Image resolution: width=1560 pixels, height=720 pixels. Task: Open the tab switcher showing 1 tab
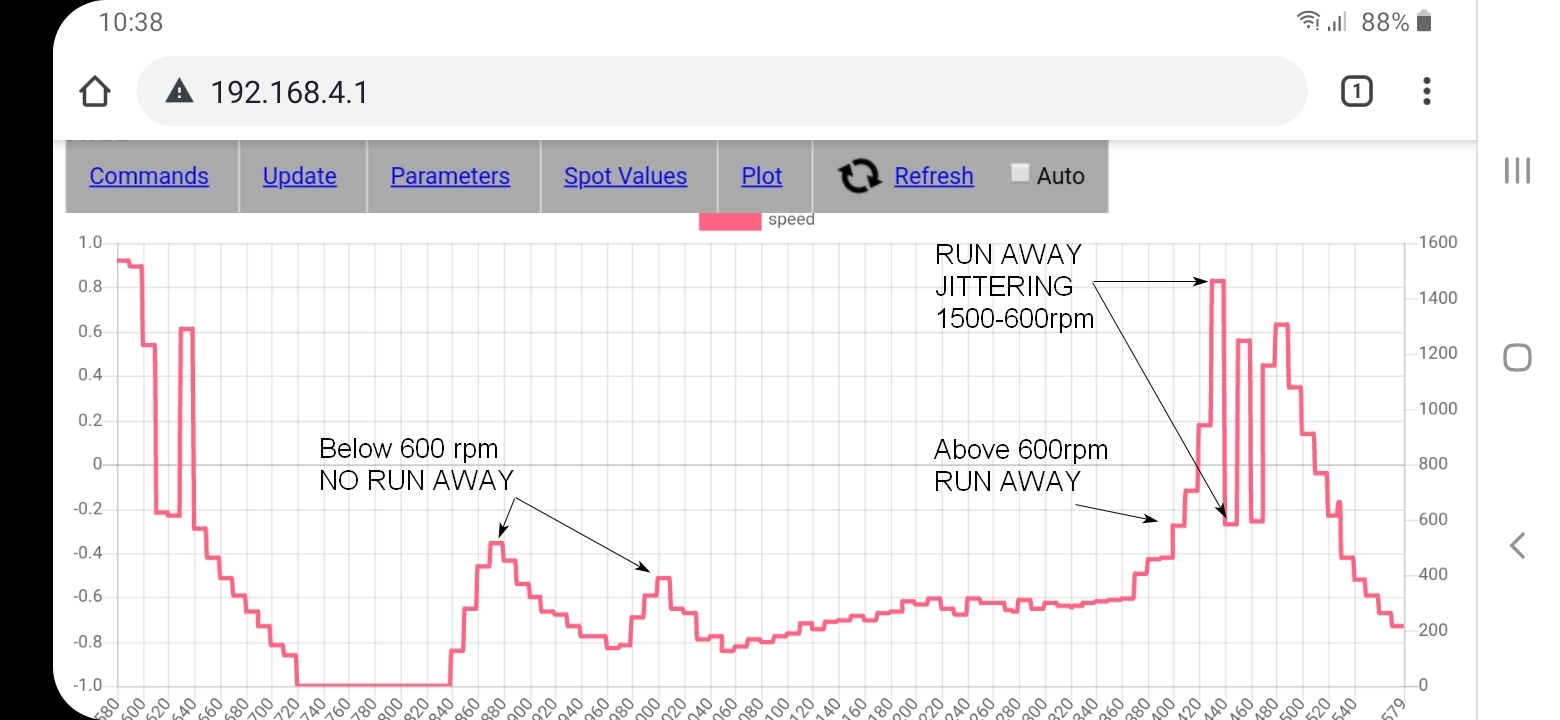point(1355,92)
